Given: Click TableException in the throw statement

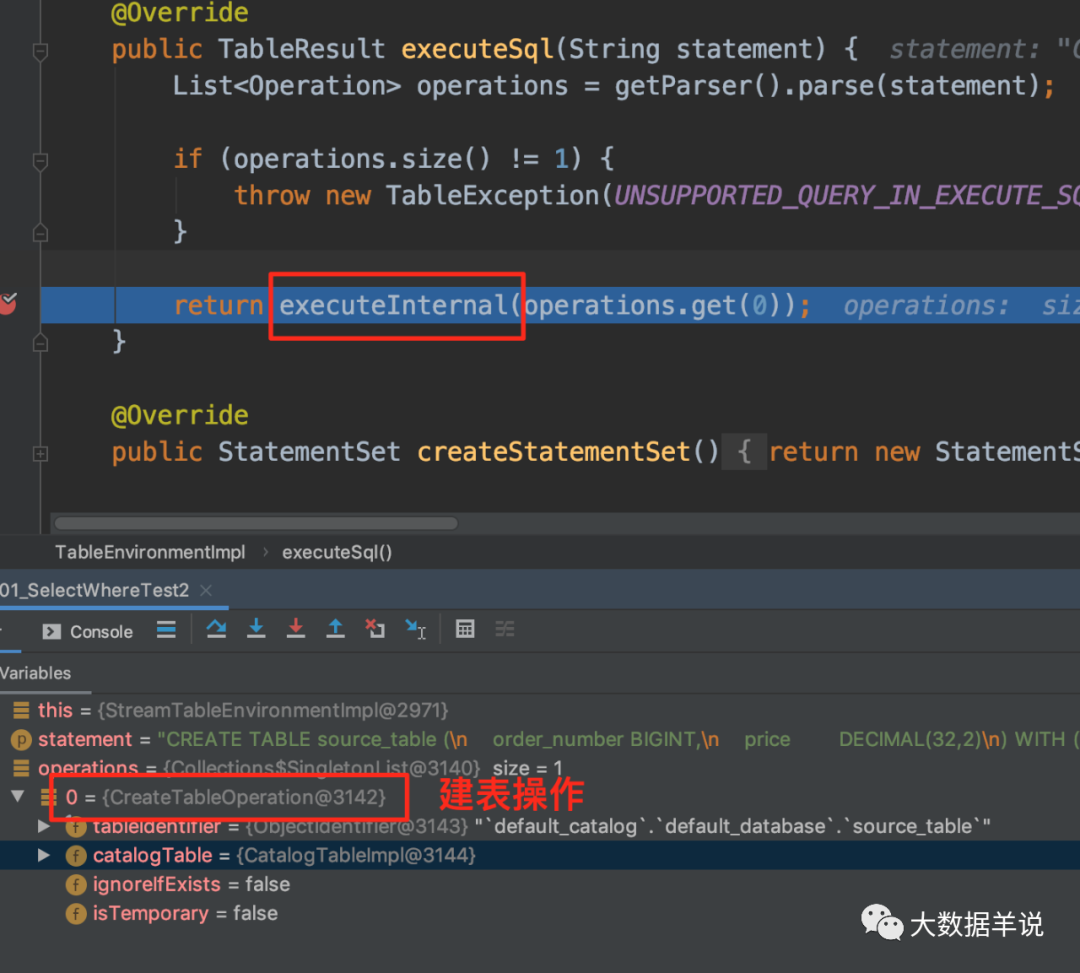Looking at the screenshot, I should pyautogui.click(x=492, y=196).
